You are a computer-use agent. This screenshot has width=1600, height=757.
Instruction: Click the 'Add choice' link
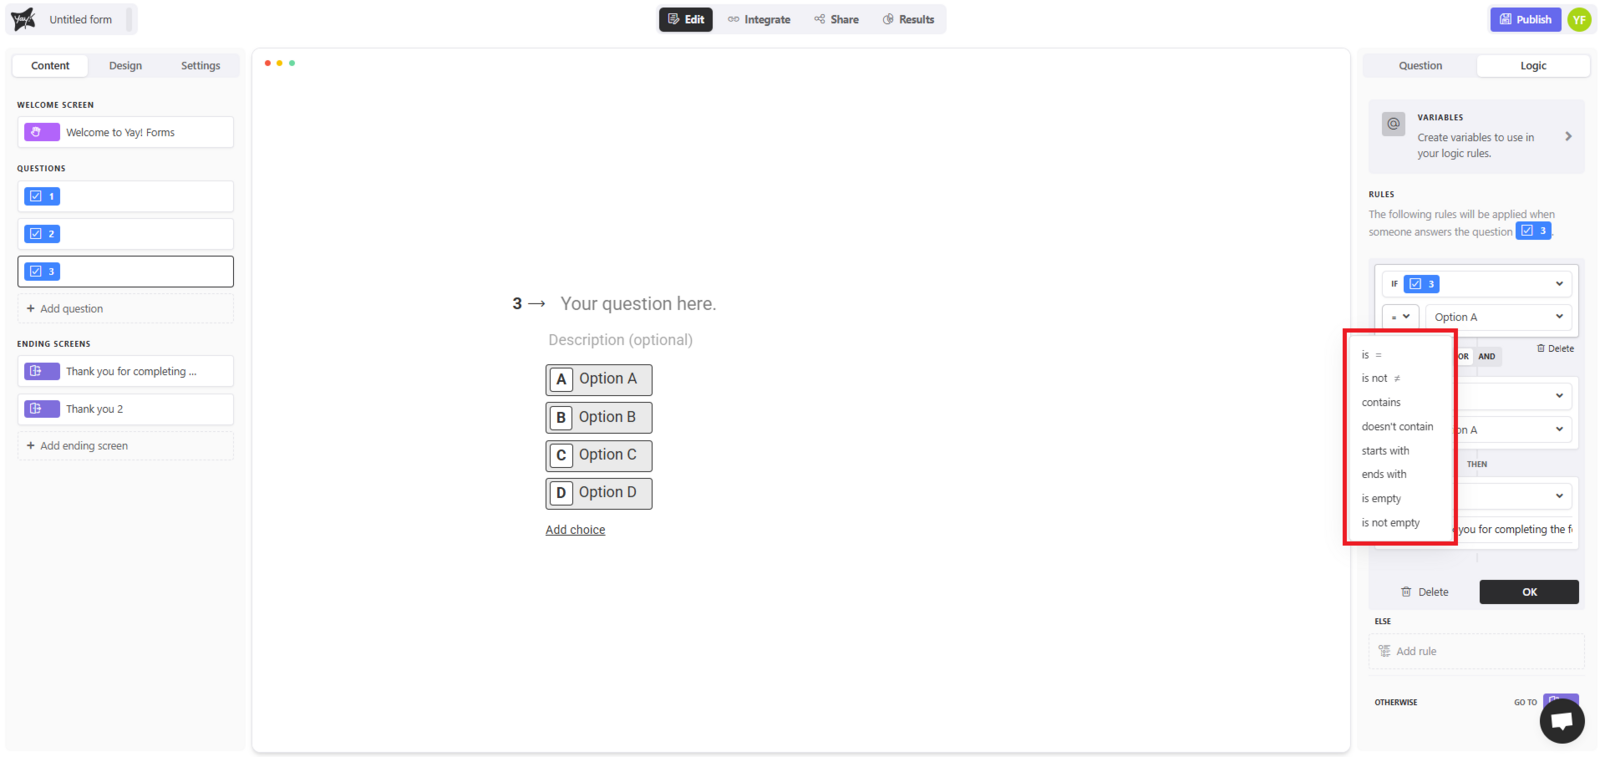[575, 530]
